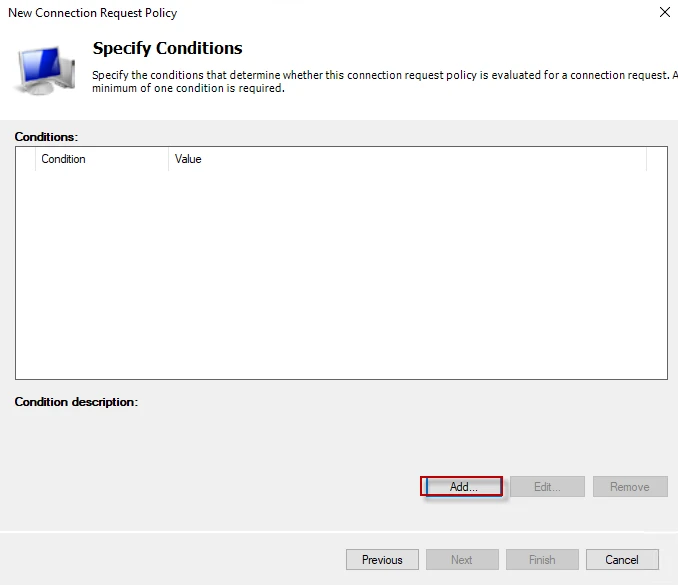Click the narrow blank header left of Condition

point(25,159)
